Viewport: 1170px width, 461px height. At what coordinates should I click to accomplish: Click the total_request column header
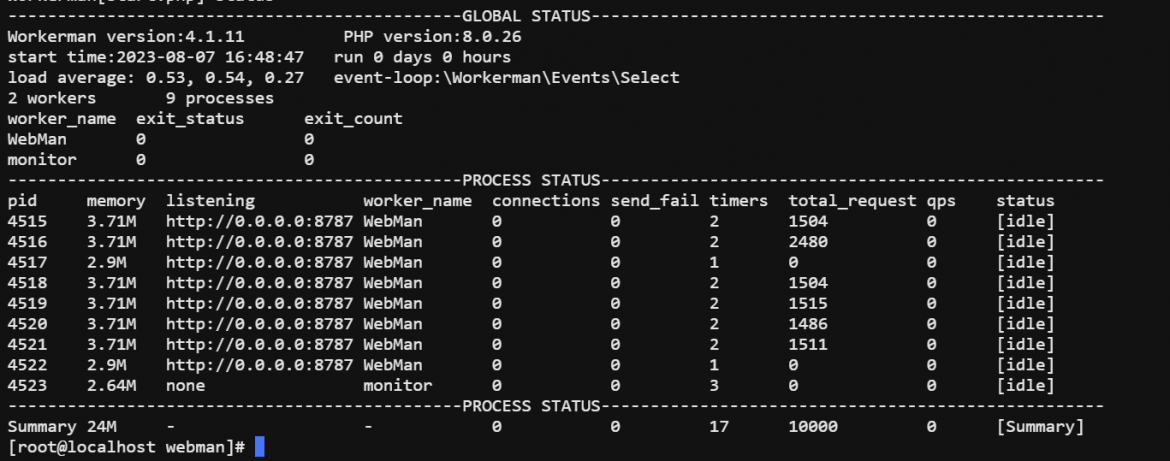tap(852, 201)
